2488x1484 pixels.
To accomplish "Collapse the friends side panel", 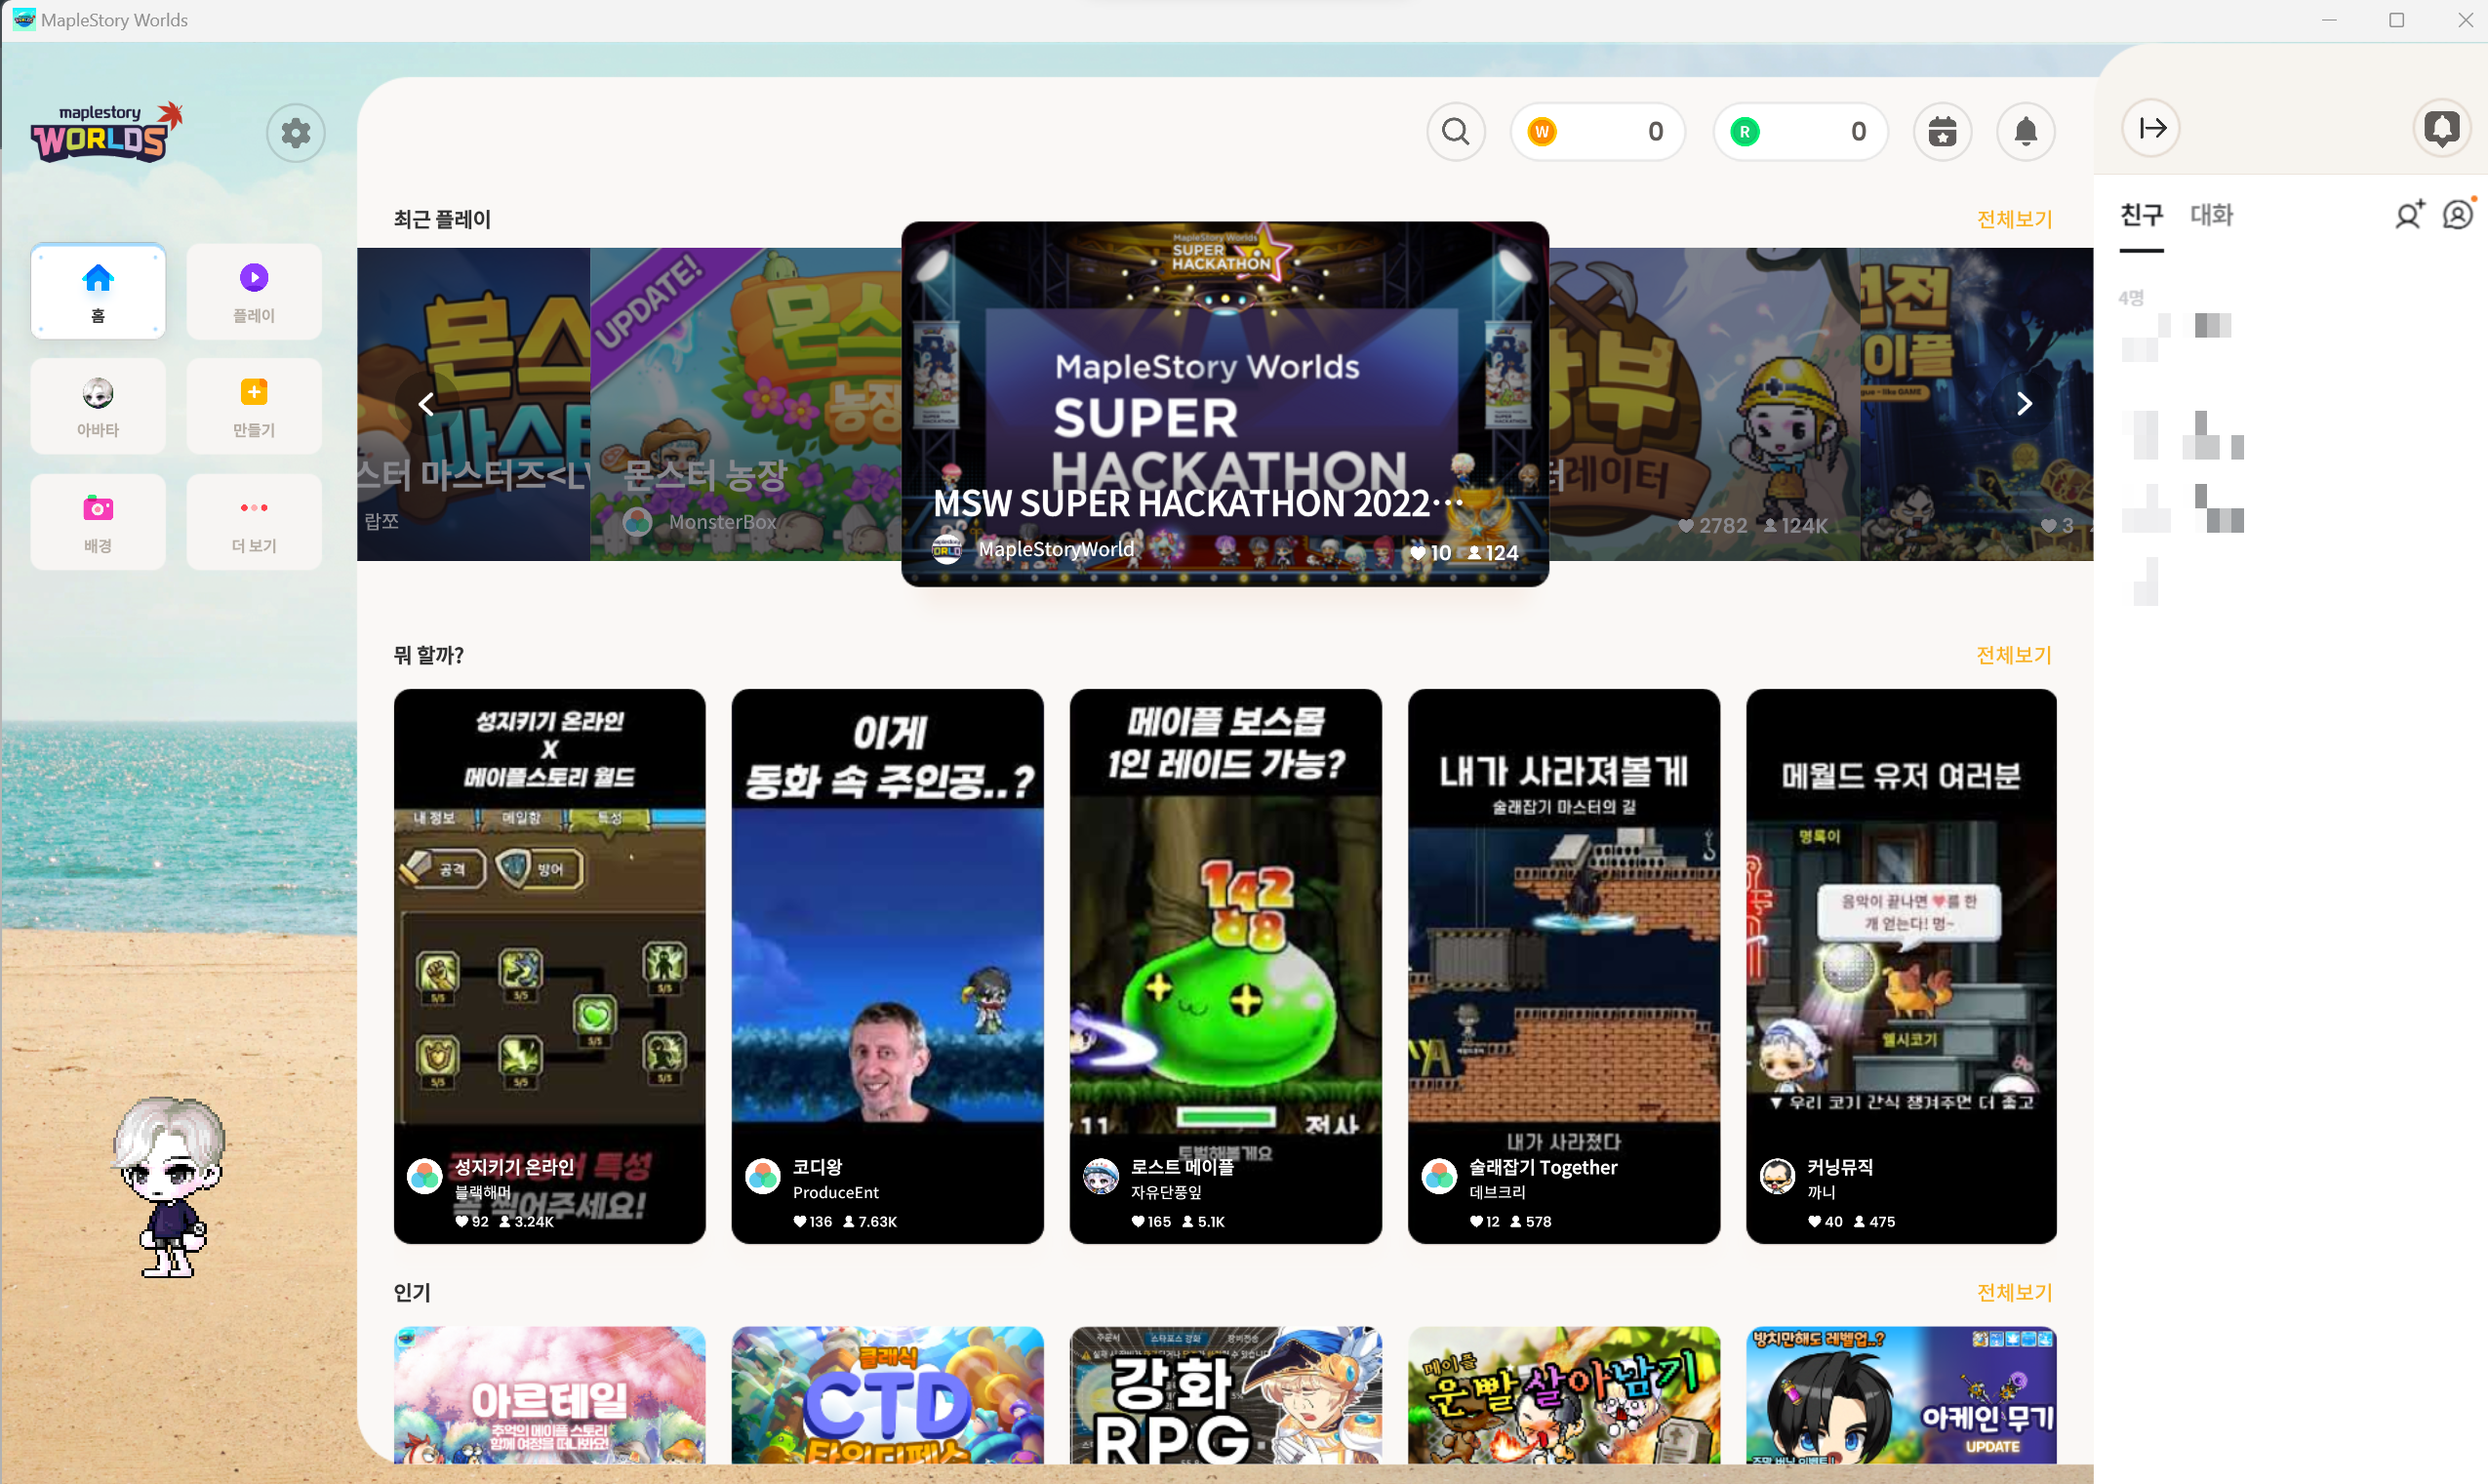I will (x=2151, y=128).
